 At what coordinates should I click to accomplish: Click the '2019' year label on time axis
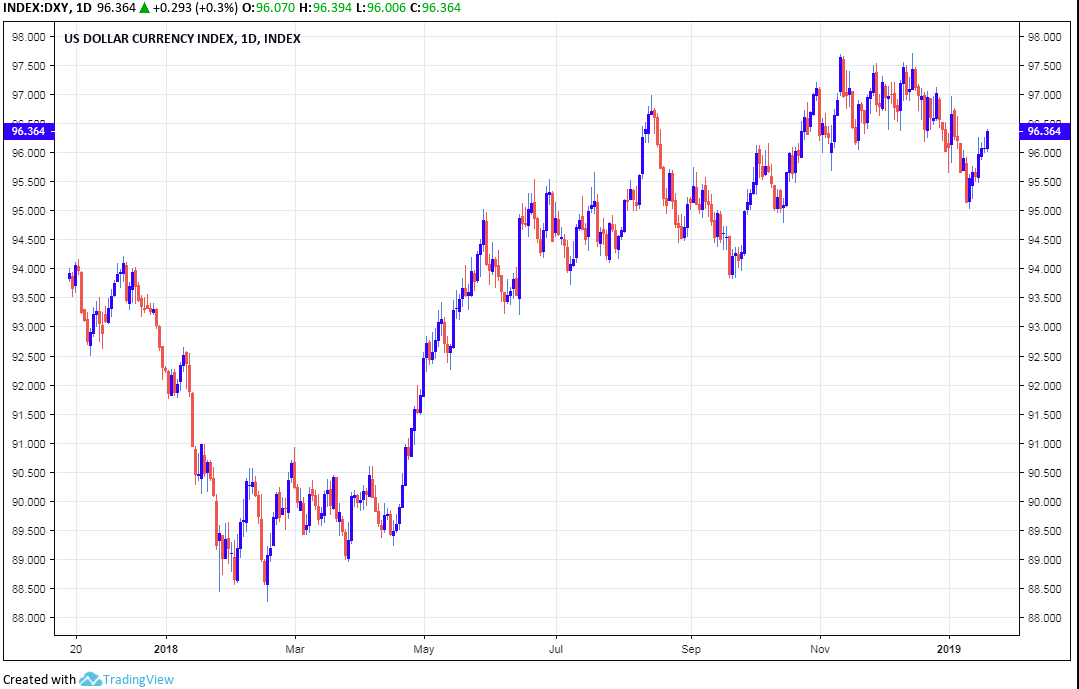point(949,647)
